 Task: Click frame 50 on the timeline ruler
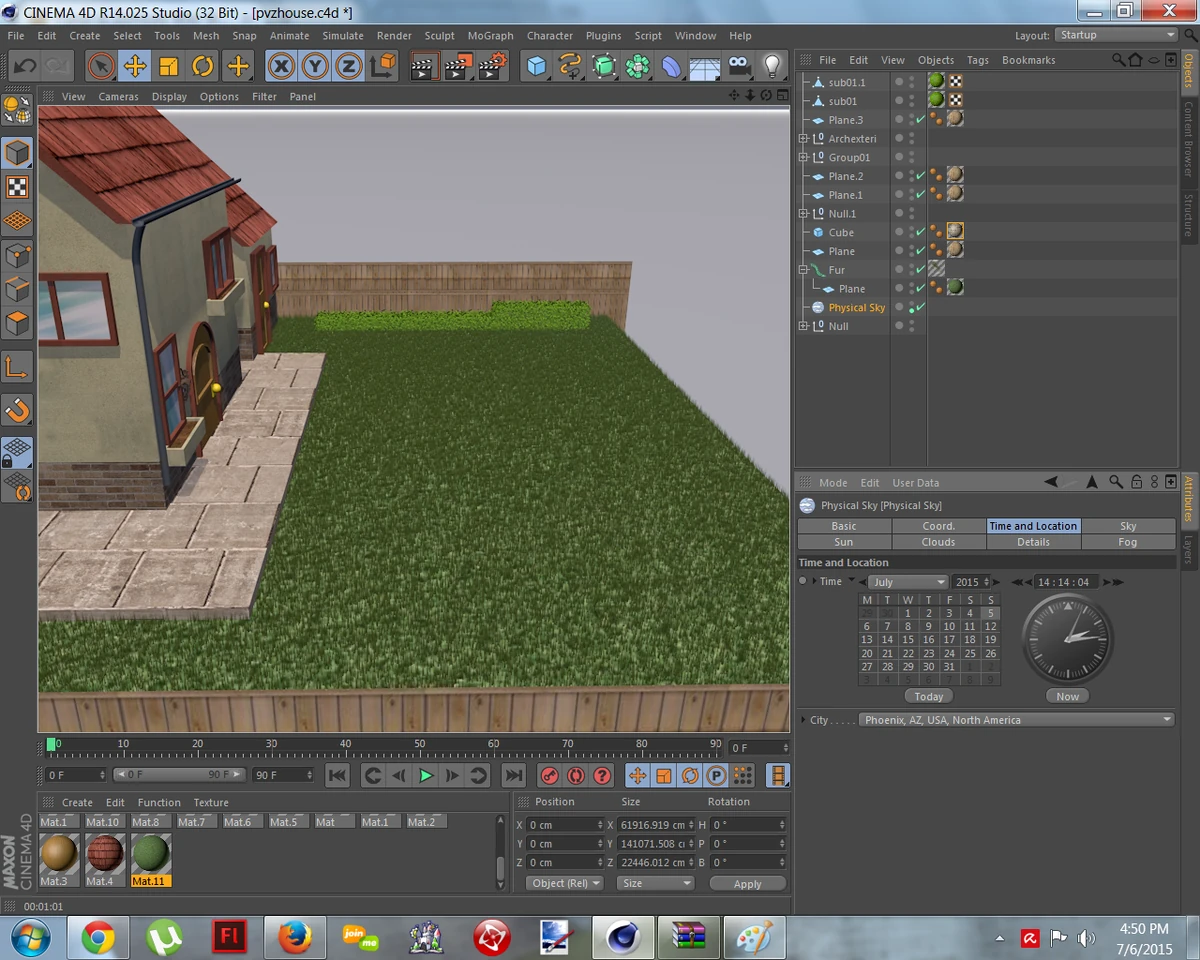click(419, 743)
